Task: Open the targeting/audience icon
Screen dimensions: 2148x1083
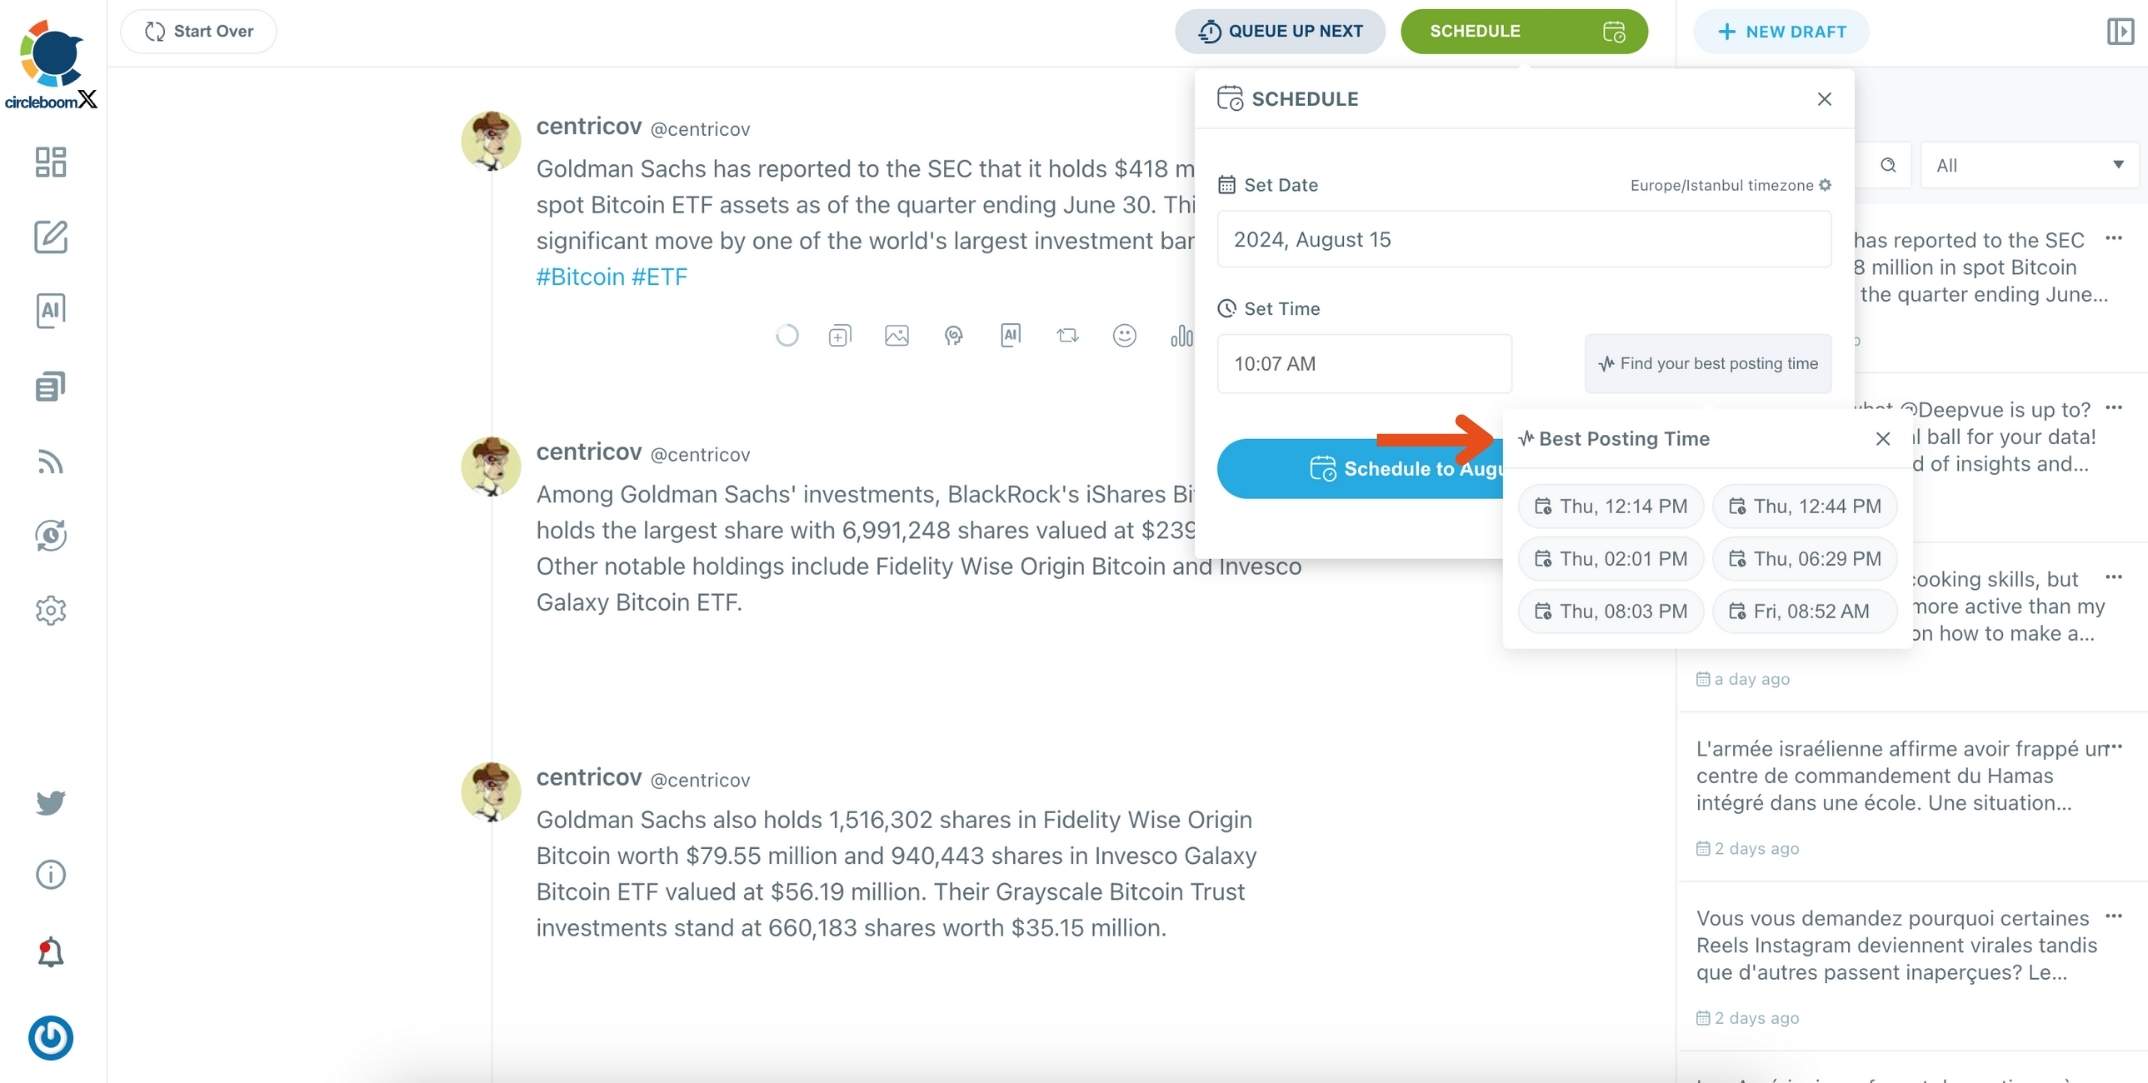Action: [x=953, y=336]
